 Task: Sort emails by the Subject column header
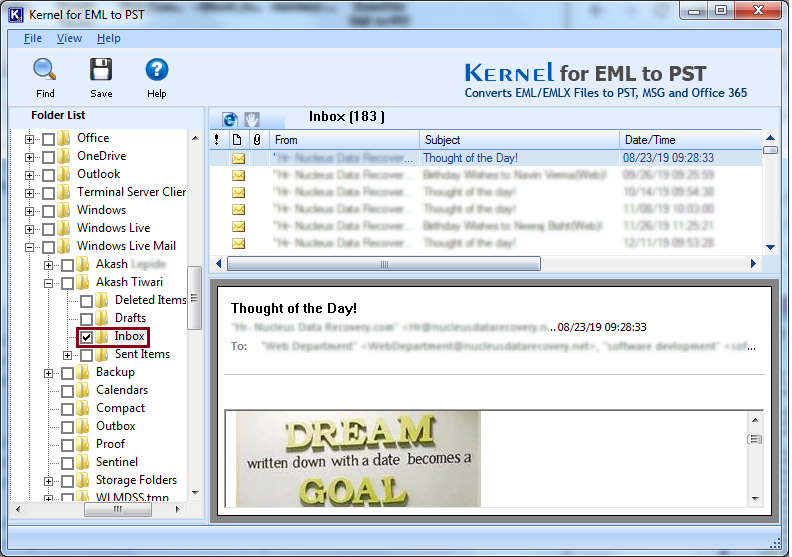[519, 140]
